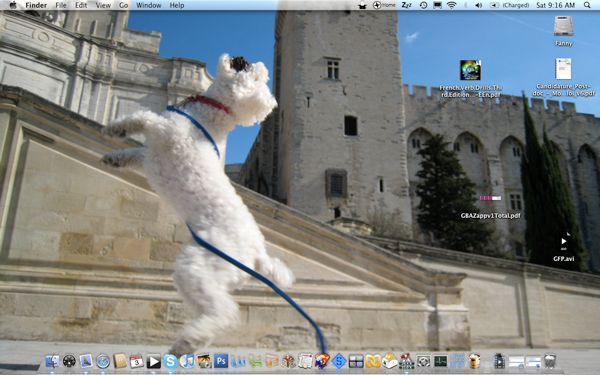Open the blue grid icon in Dock
The image size is (600, 375).
[x=457, y=361]
